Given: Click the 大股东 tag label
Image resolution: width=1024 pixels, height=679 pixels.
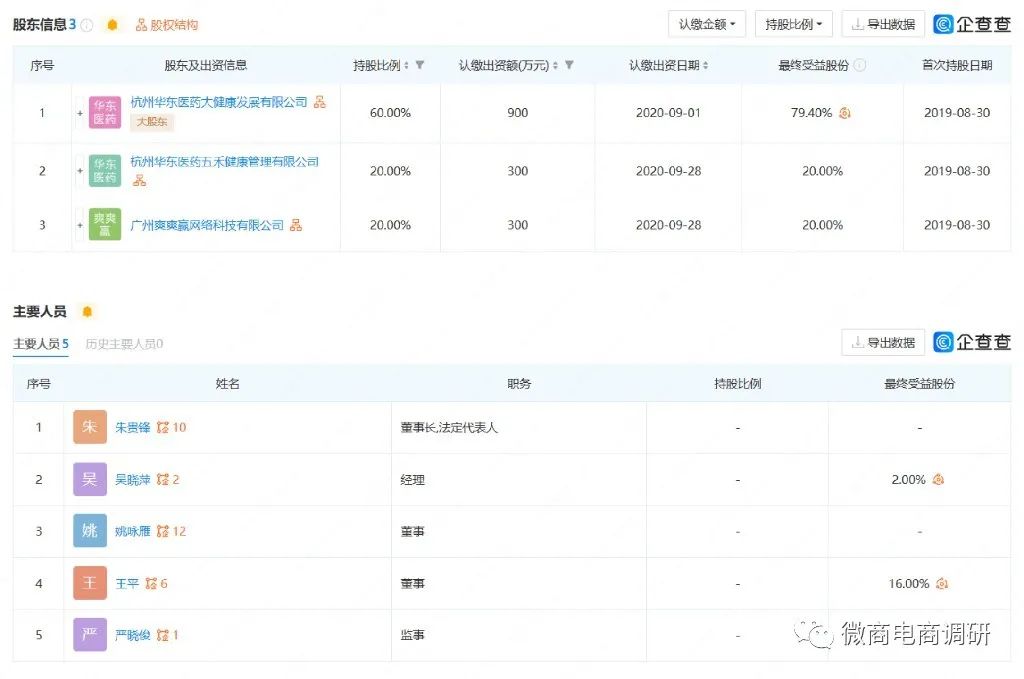Looking at the screenshot, I should pyautogui.click(x=152, y=121).
